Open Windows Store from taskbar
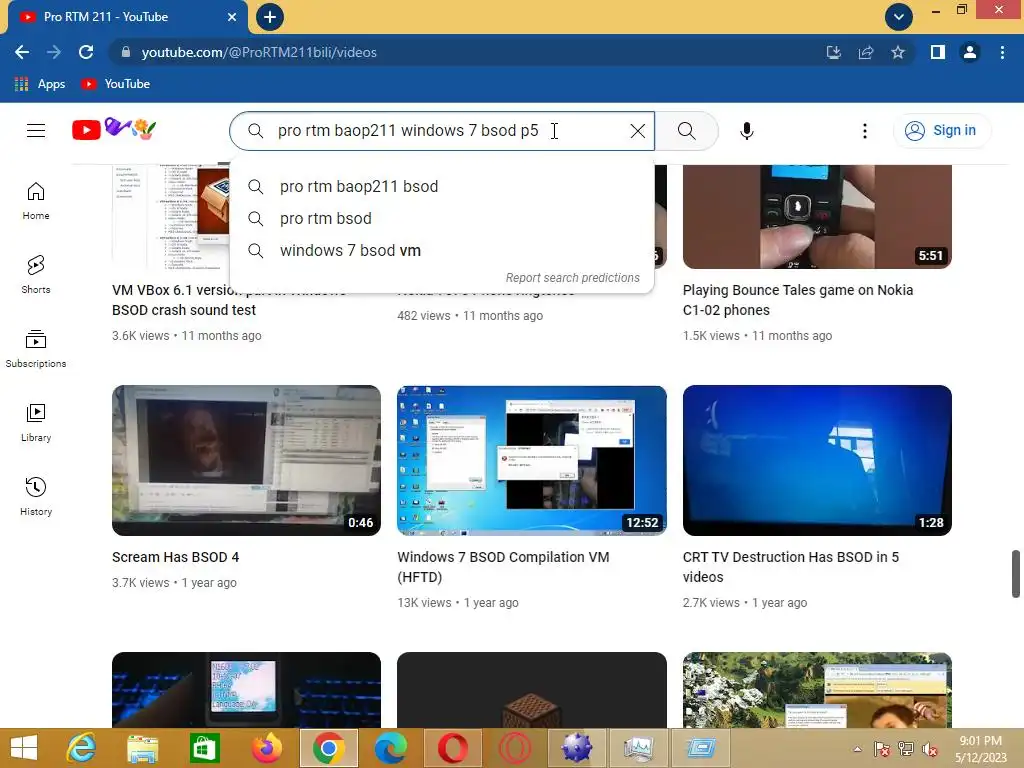Image resolution: width=1024 pixels, height=768 pixels. tap(204, 748)
